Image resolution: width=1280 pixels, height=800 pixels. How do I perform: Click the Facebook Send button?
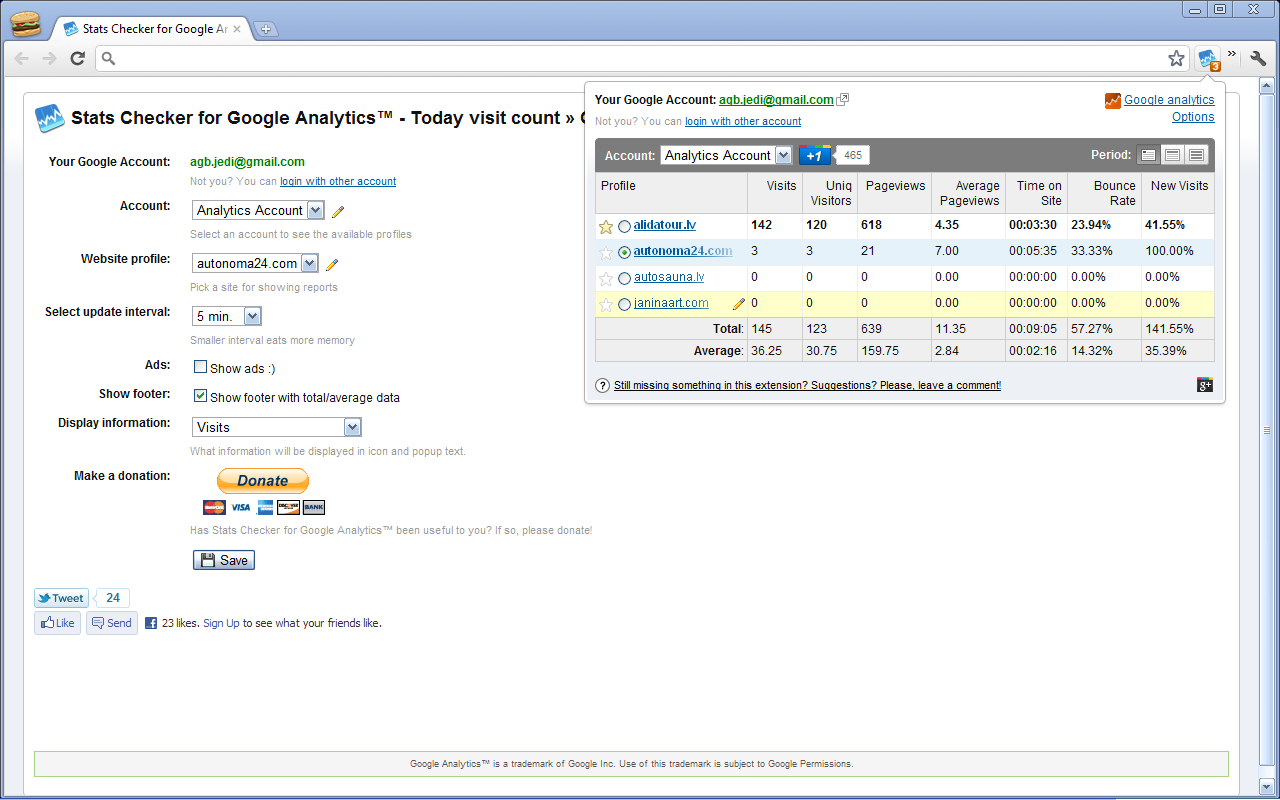[x=112, y=623]
